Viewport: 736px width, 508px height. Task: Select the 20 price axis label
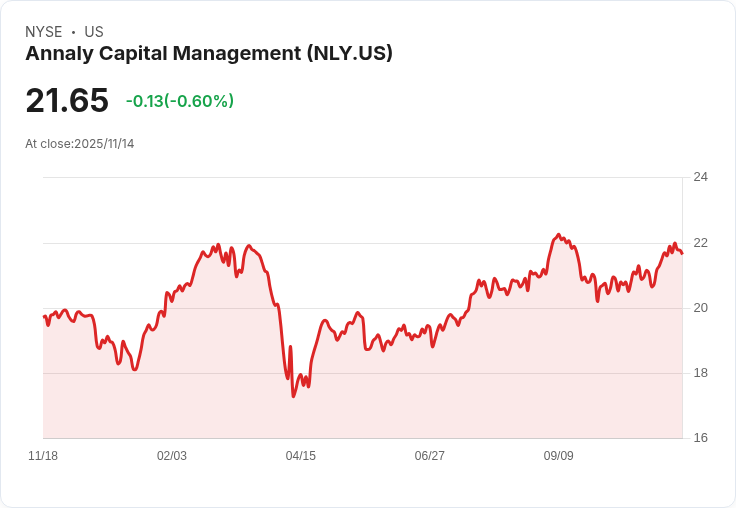700,308
